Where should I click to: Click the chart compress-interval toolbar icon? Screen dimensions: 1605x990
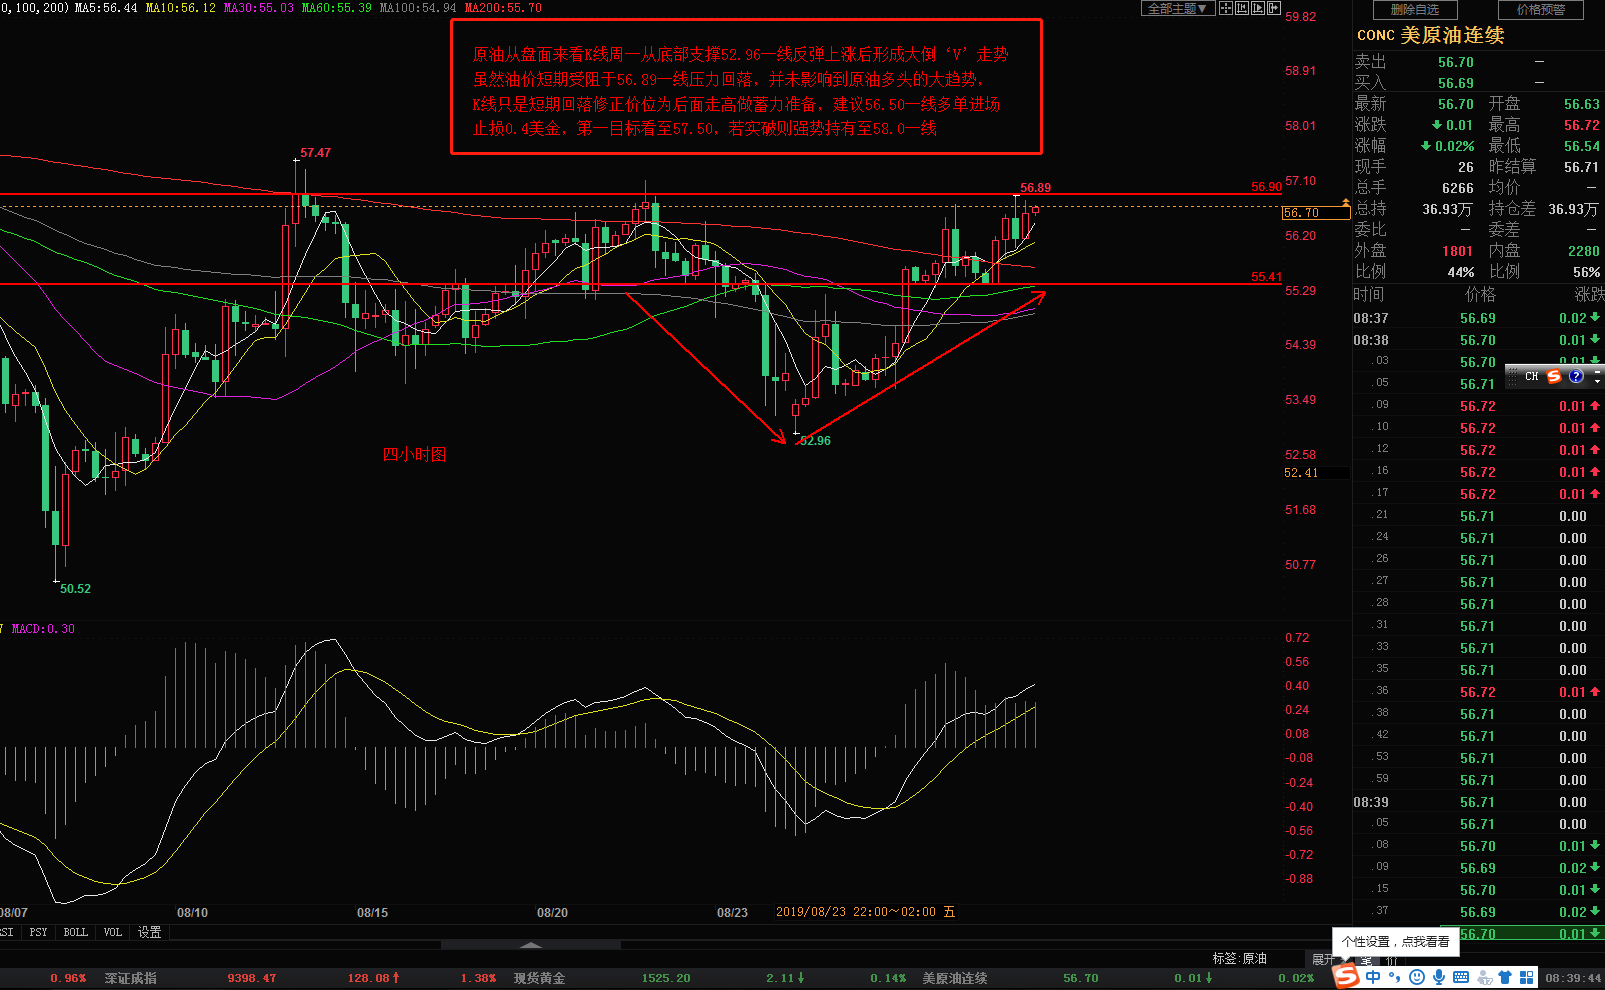click(x=1242, y=8)
